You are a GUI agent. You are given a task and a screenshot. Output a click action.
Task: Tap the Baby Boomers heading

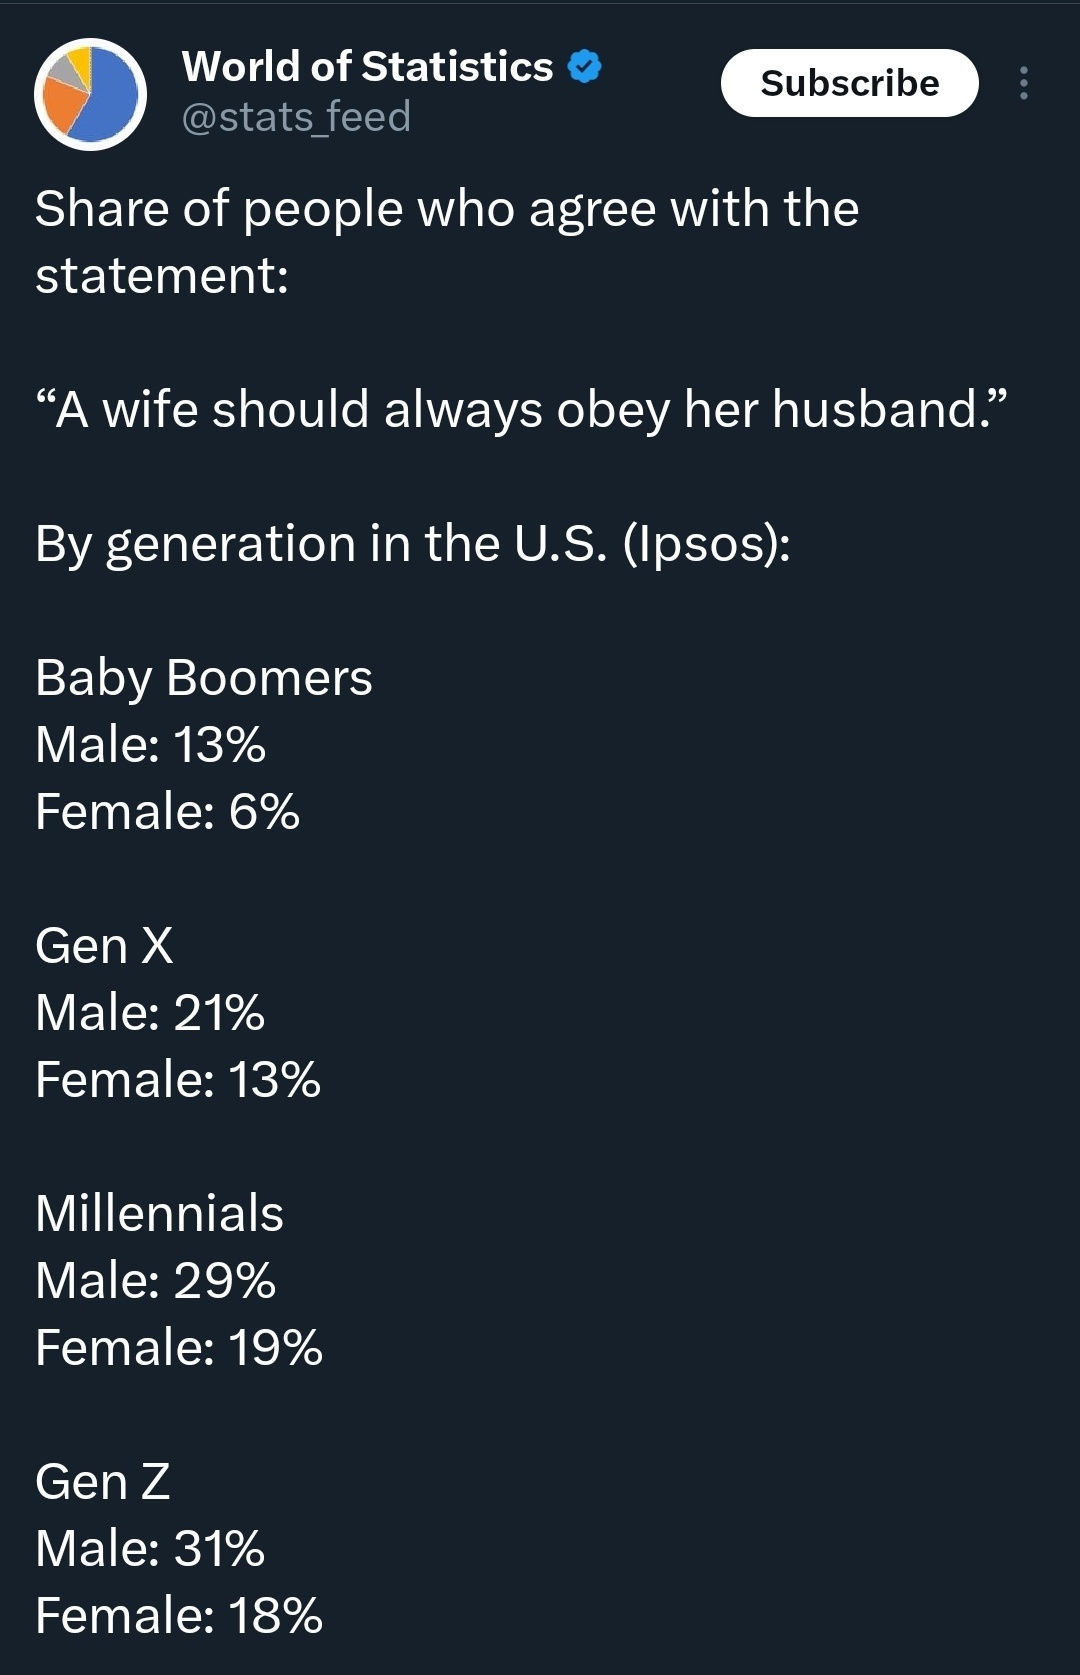204,678
